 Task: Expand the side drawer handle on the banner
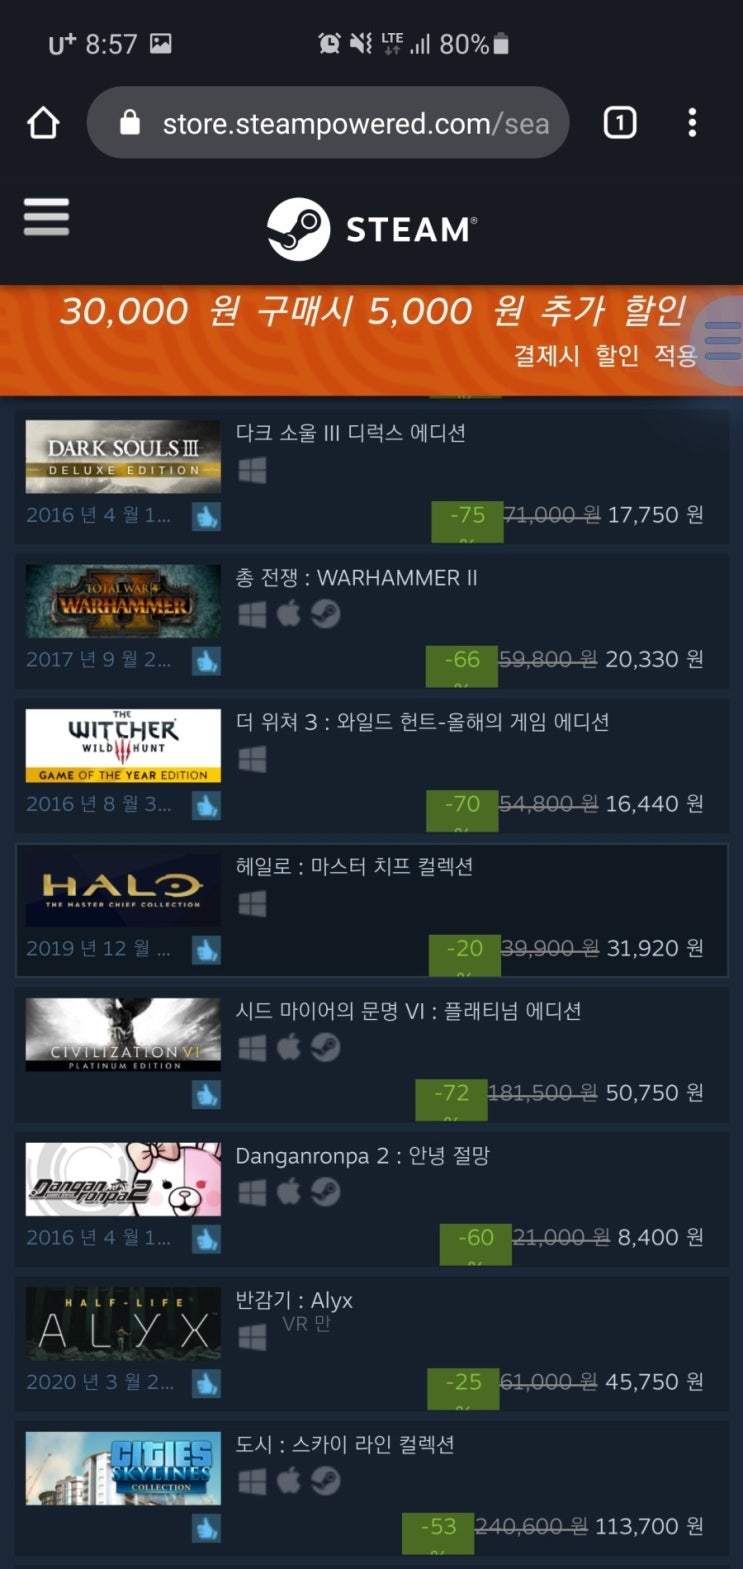723,340
